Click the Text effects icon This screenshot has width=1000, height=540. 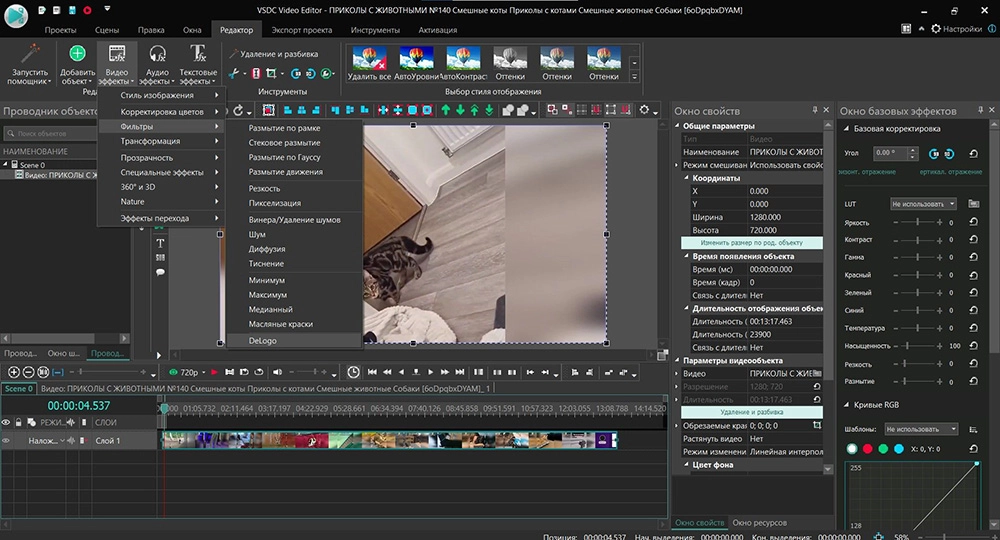(x=198, y=53)
